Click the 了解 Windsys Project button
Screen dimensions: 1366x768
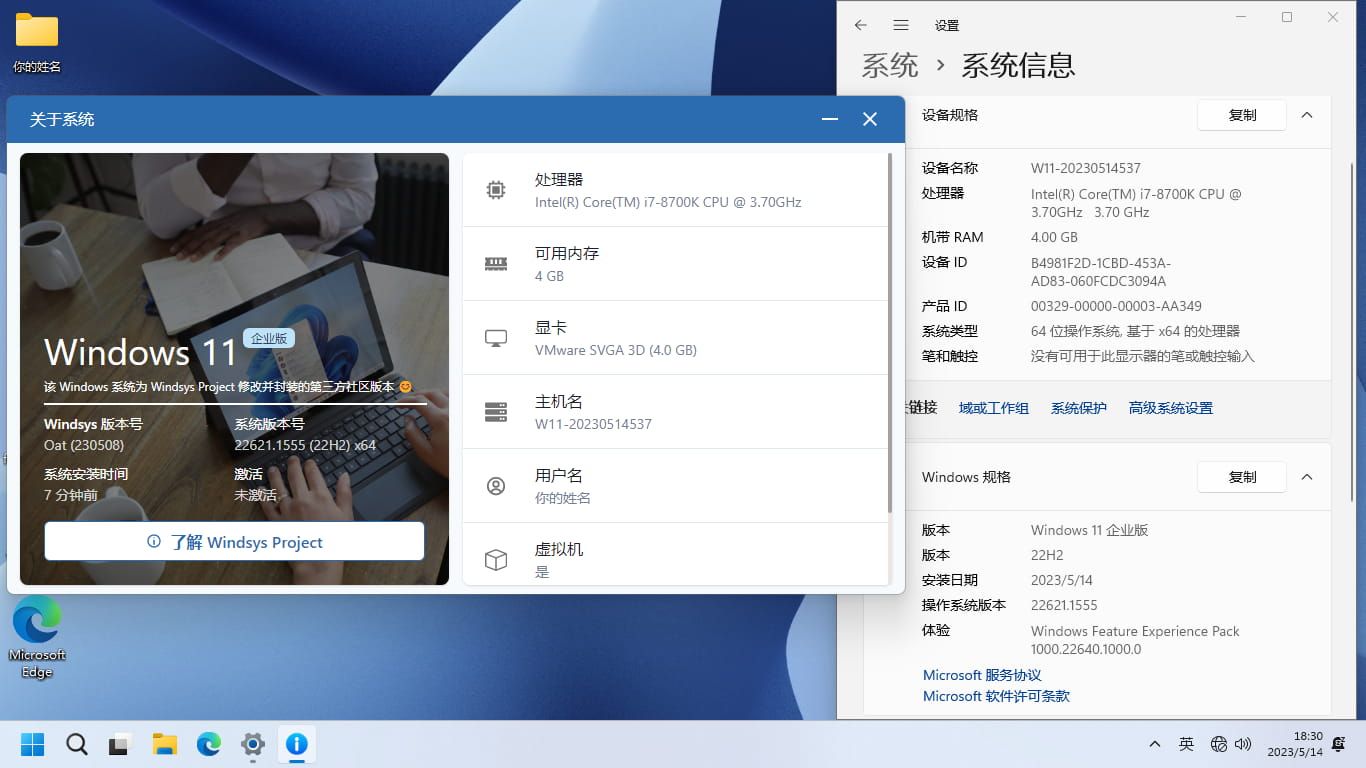point(234,542)
